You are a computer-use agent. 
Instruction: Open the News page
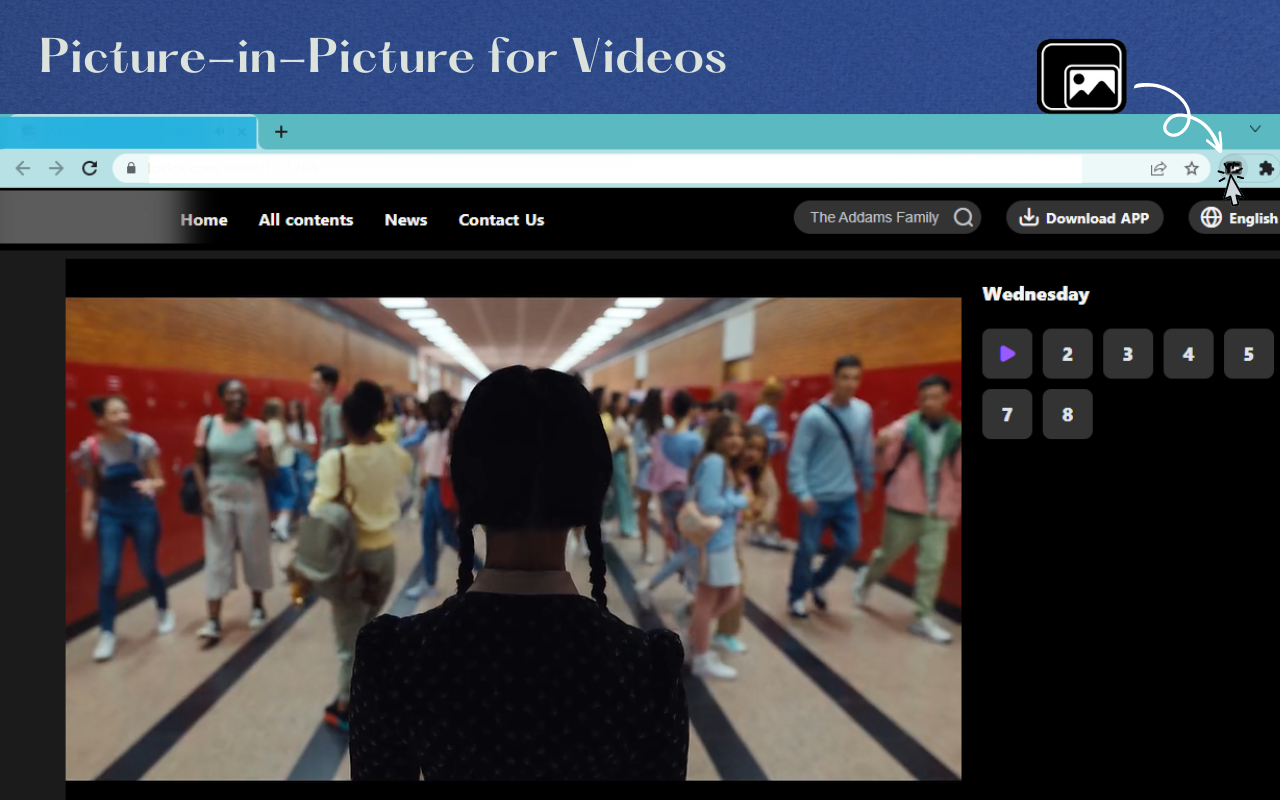point(406,220)
